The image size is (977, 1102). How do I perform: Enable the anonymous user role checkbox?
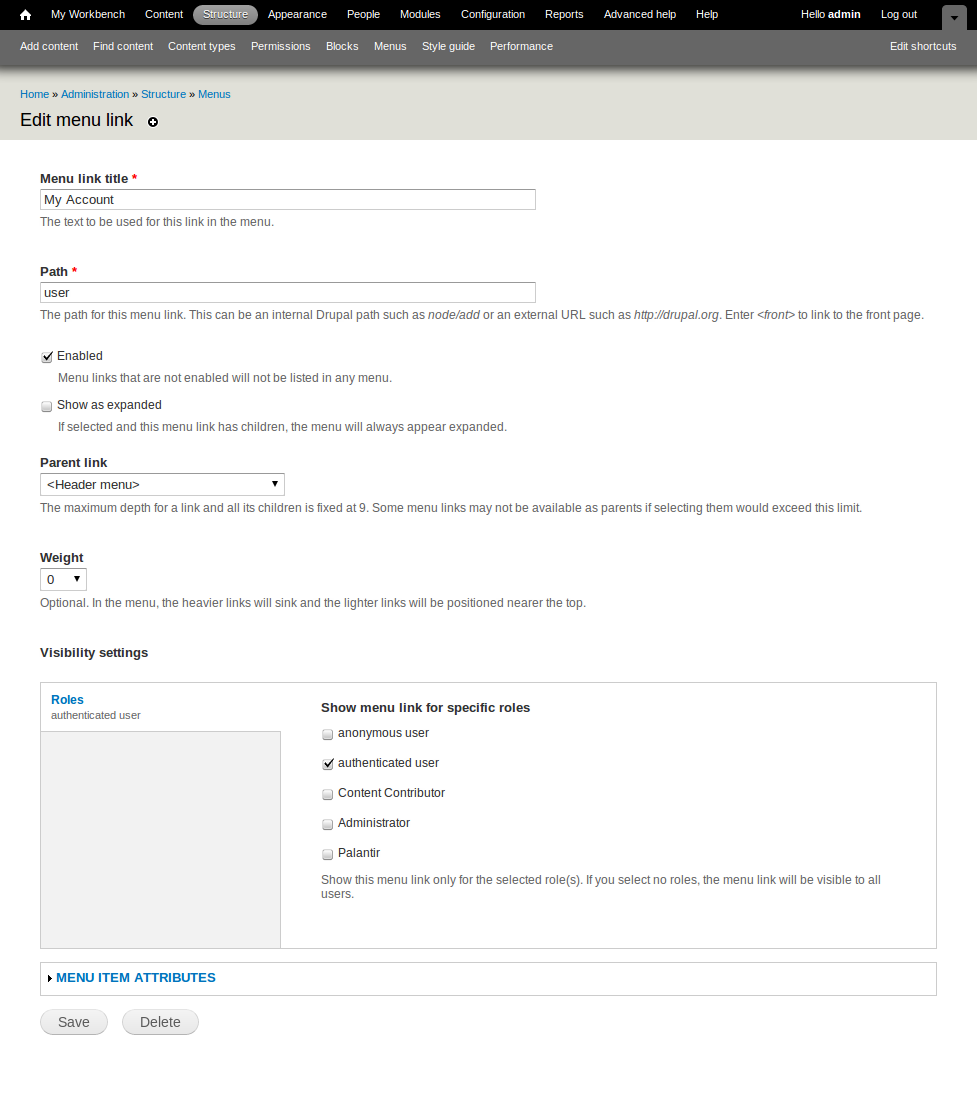point(328,734)
